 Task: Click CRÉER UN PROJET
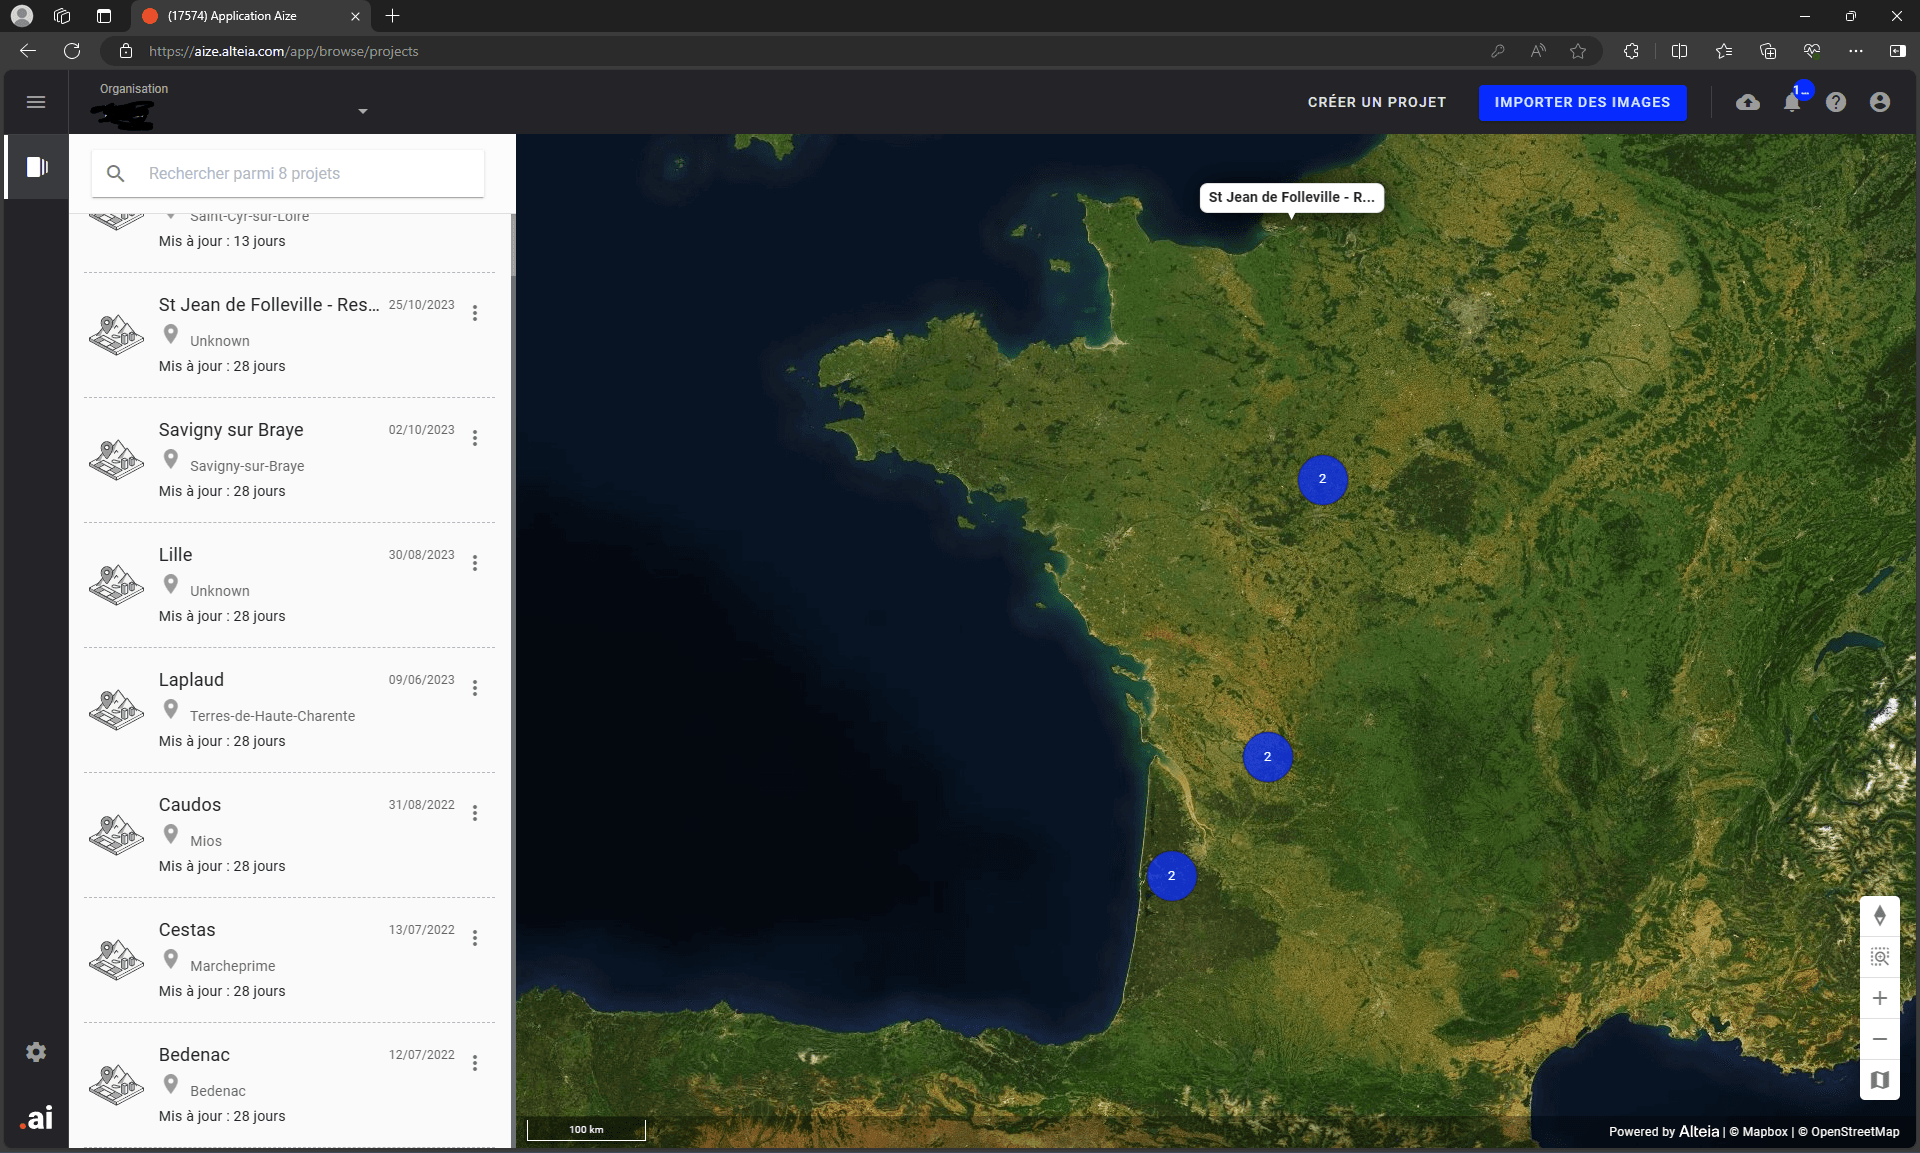click(x=1376, y=102)
